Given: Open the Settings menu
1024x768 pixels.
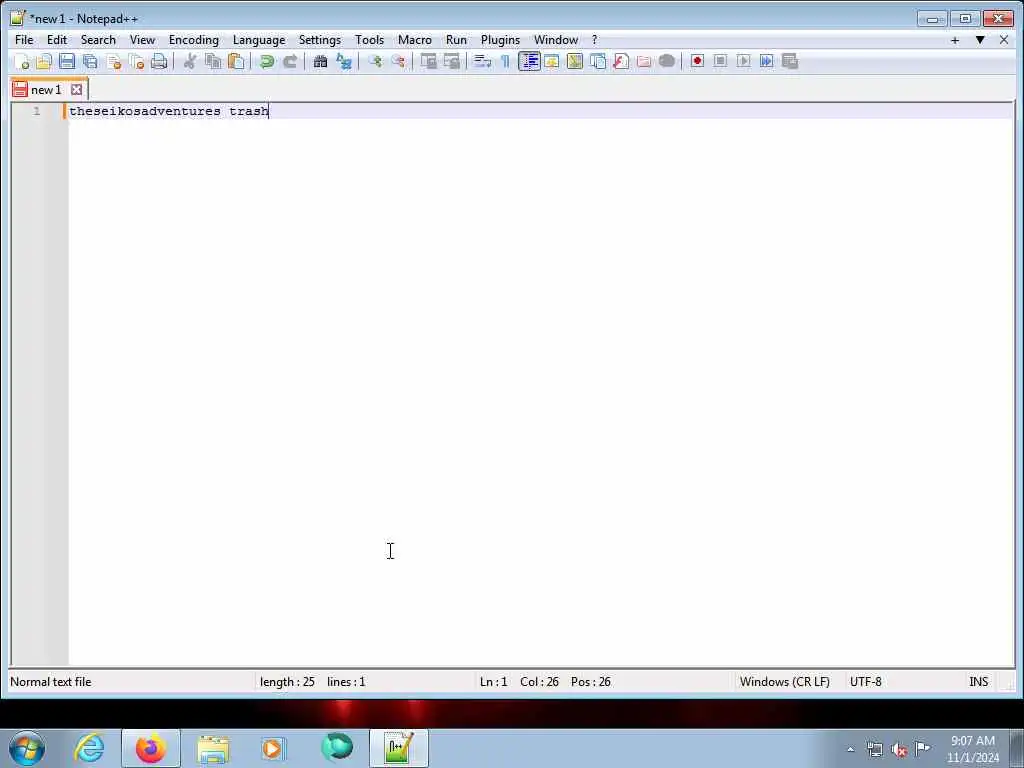Looking at the screenshot, I should tap(320, 40).
